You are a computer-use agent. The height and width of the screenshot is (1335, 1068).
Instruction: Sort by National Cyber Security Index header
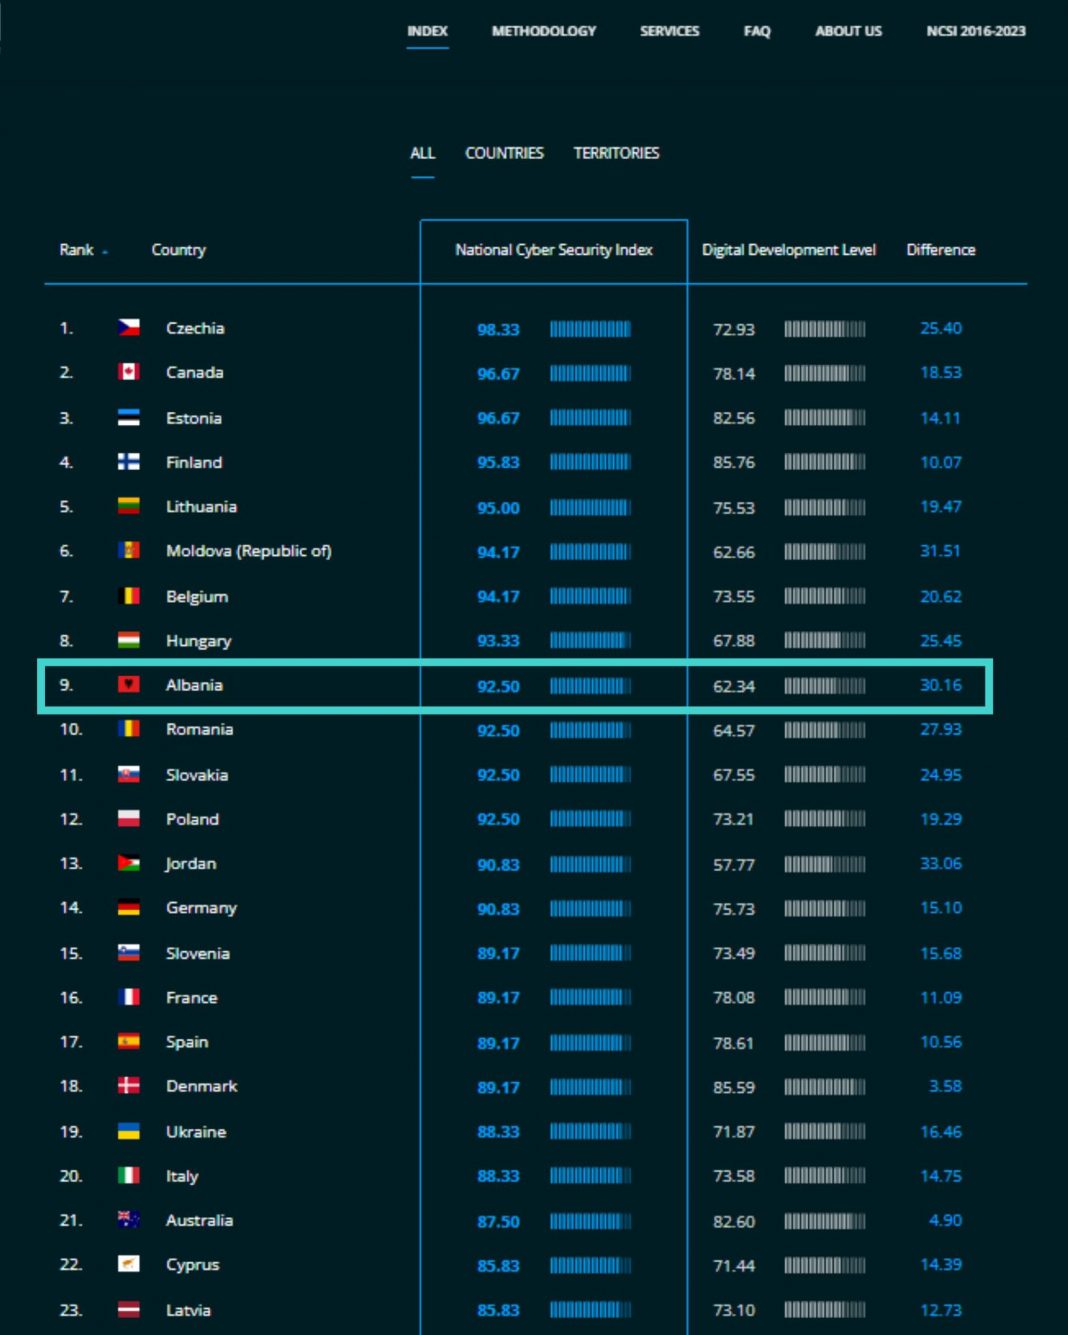(x=553, y=250)
